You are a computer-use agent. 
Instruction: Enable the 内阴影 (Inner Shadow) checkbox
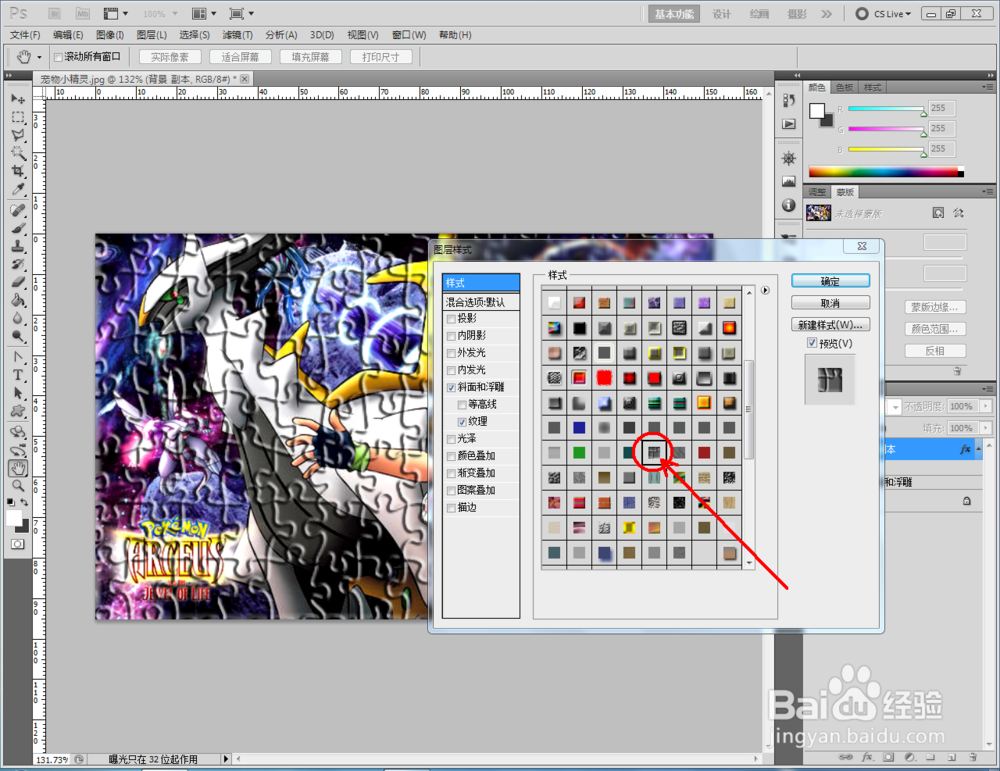(x=452, y=336)
